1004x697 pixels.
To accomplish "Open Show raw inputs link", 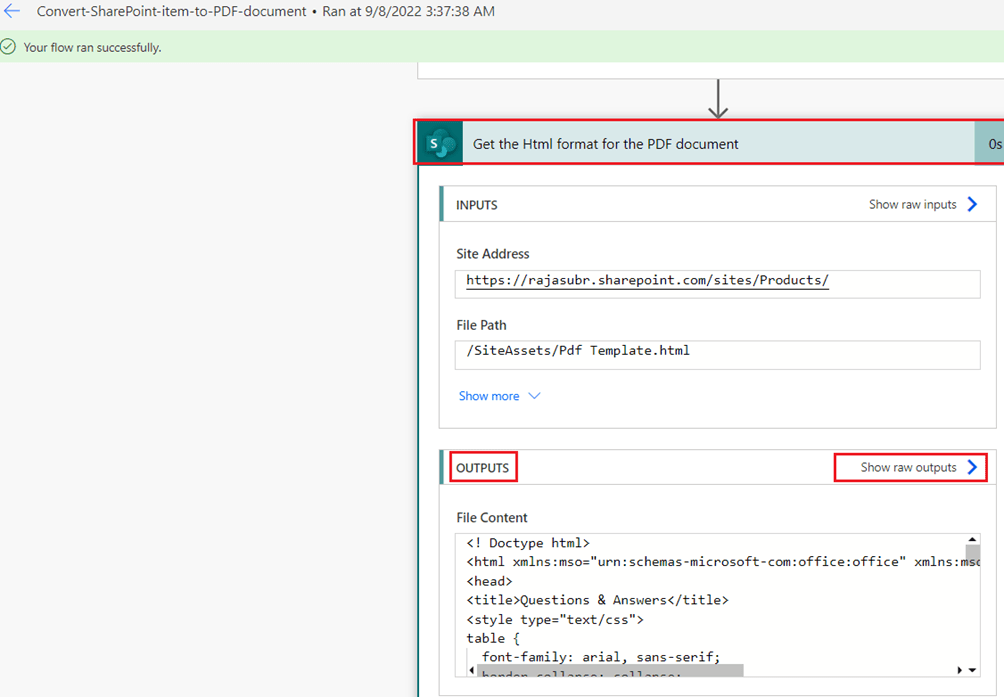I will [912, 204].
